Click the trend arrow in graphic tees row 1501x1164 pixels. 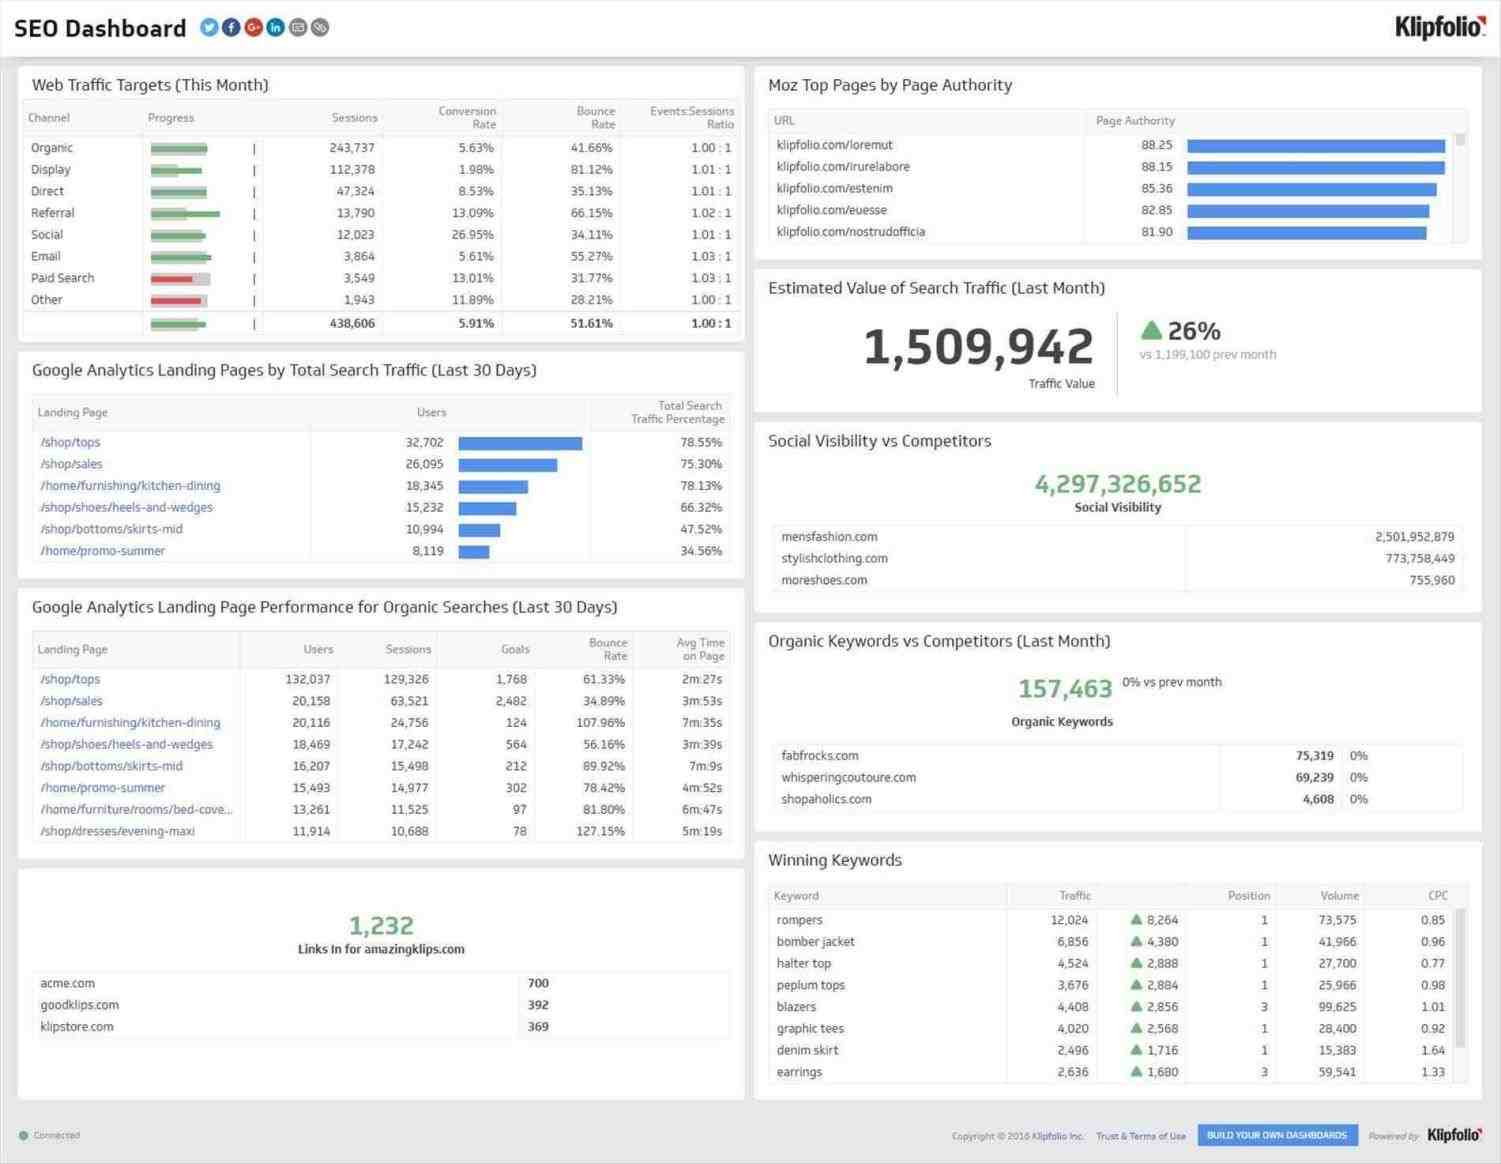click(1136, 1028)
